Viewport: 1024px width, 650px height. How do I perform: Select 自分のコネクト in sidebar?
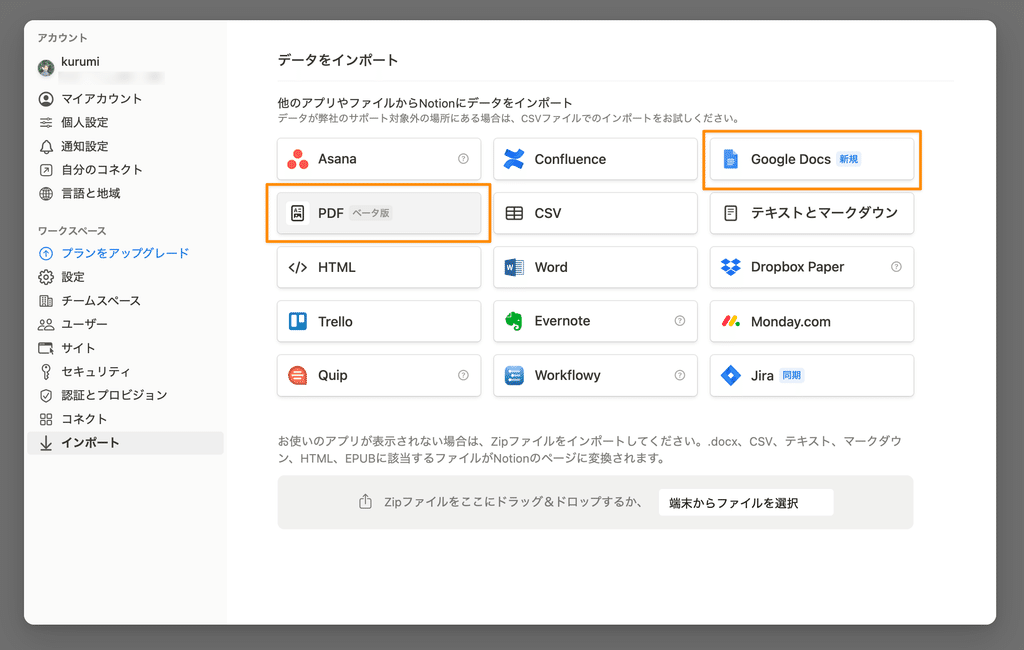[125, 170]
